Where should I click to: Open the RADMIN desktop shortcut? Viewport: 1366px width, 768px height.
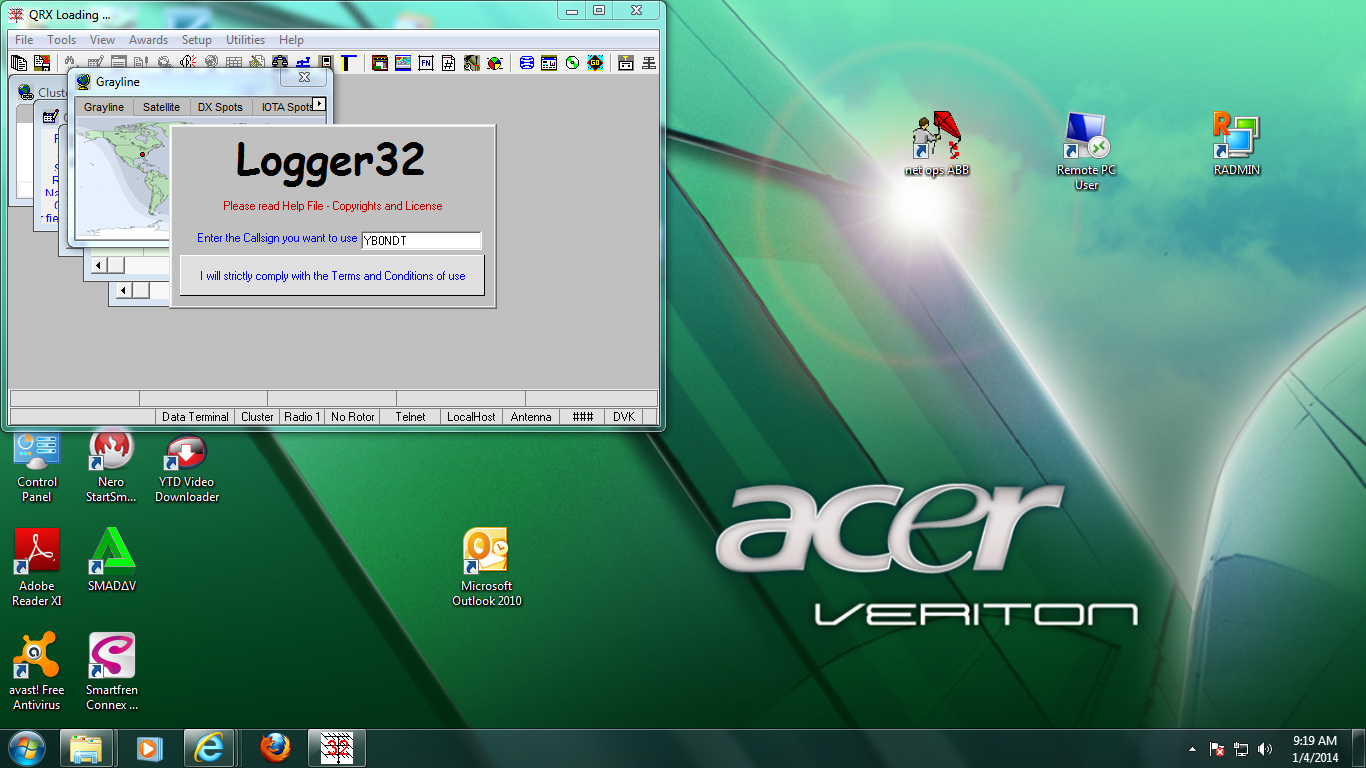(x=1236, y=145)
